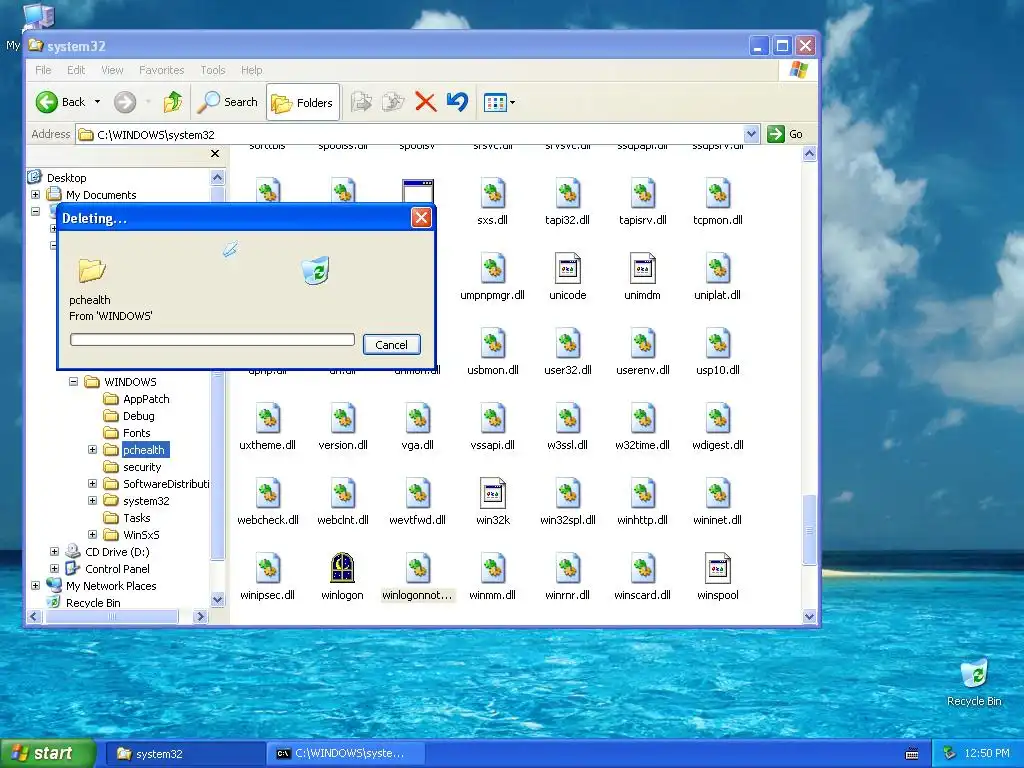Select the winscard.dll file icon
The width and height of the screenshot is (1024, 768).
tap(643, 568)
